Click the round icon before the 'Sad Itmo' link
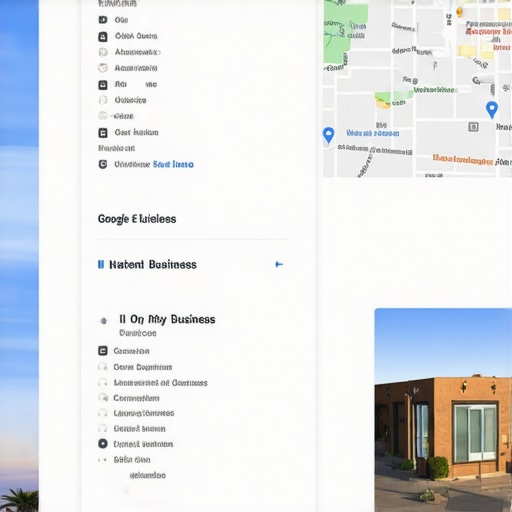 pyautogui.click(x=103, y=164)
